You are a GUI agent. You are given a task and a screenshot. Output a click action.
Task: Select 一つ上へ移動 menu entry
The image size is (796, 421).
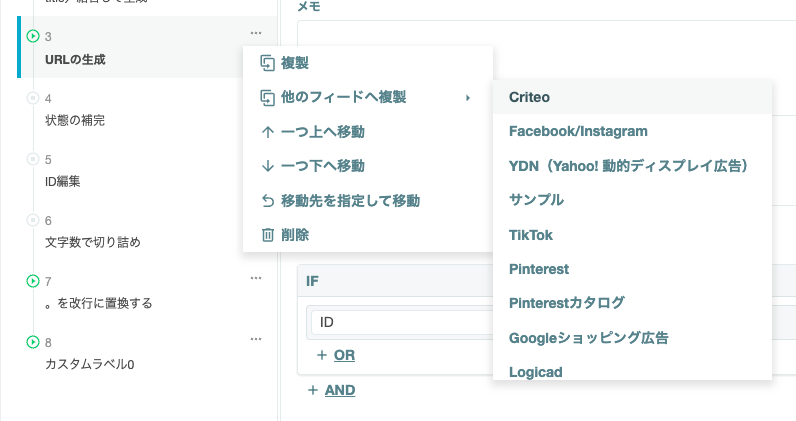[x=368, y=132]
